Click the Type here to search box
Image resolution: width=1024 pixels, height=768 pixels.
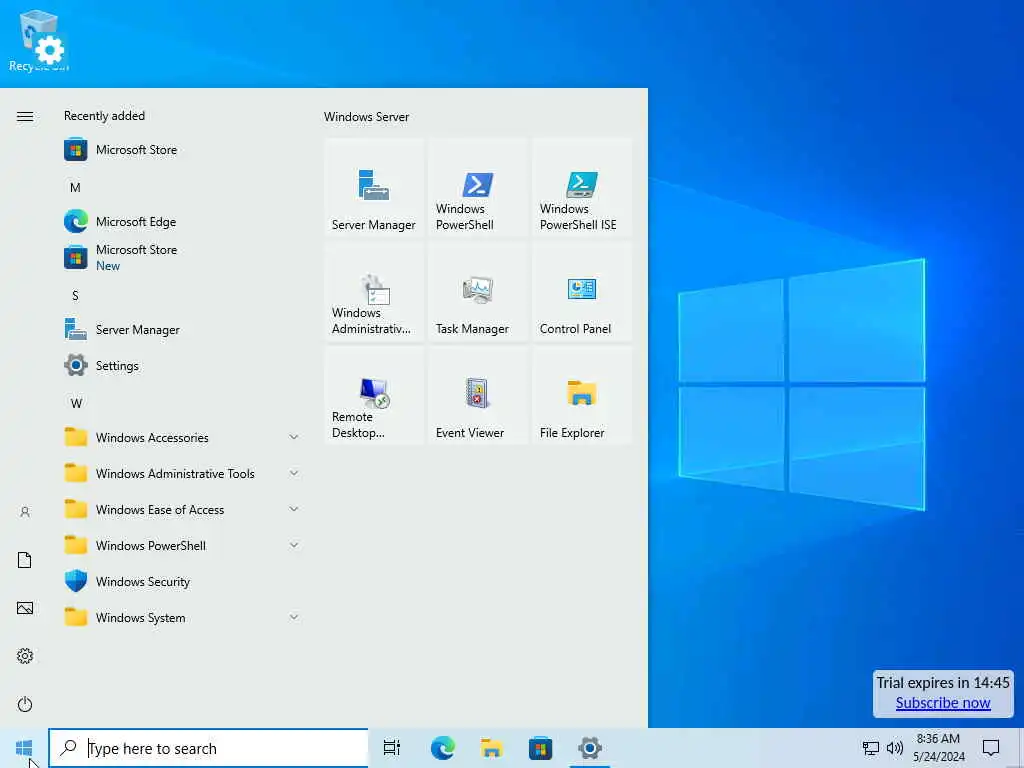coord(208,748)
